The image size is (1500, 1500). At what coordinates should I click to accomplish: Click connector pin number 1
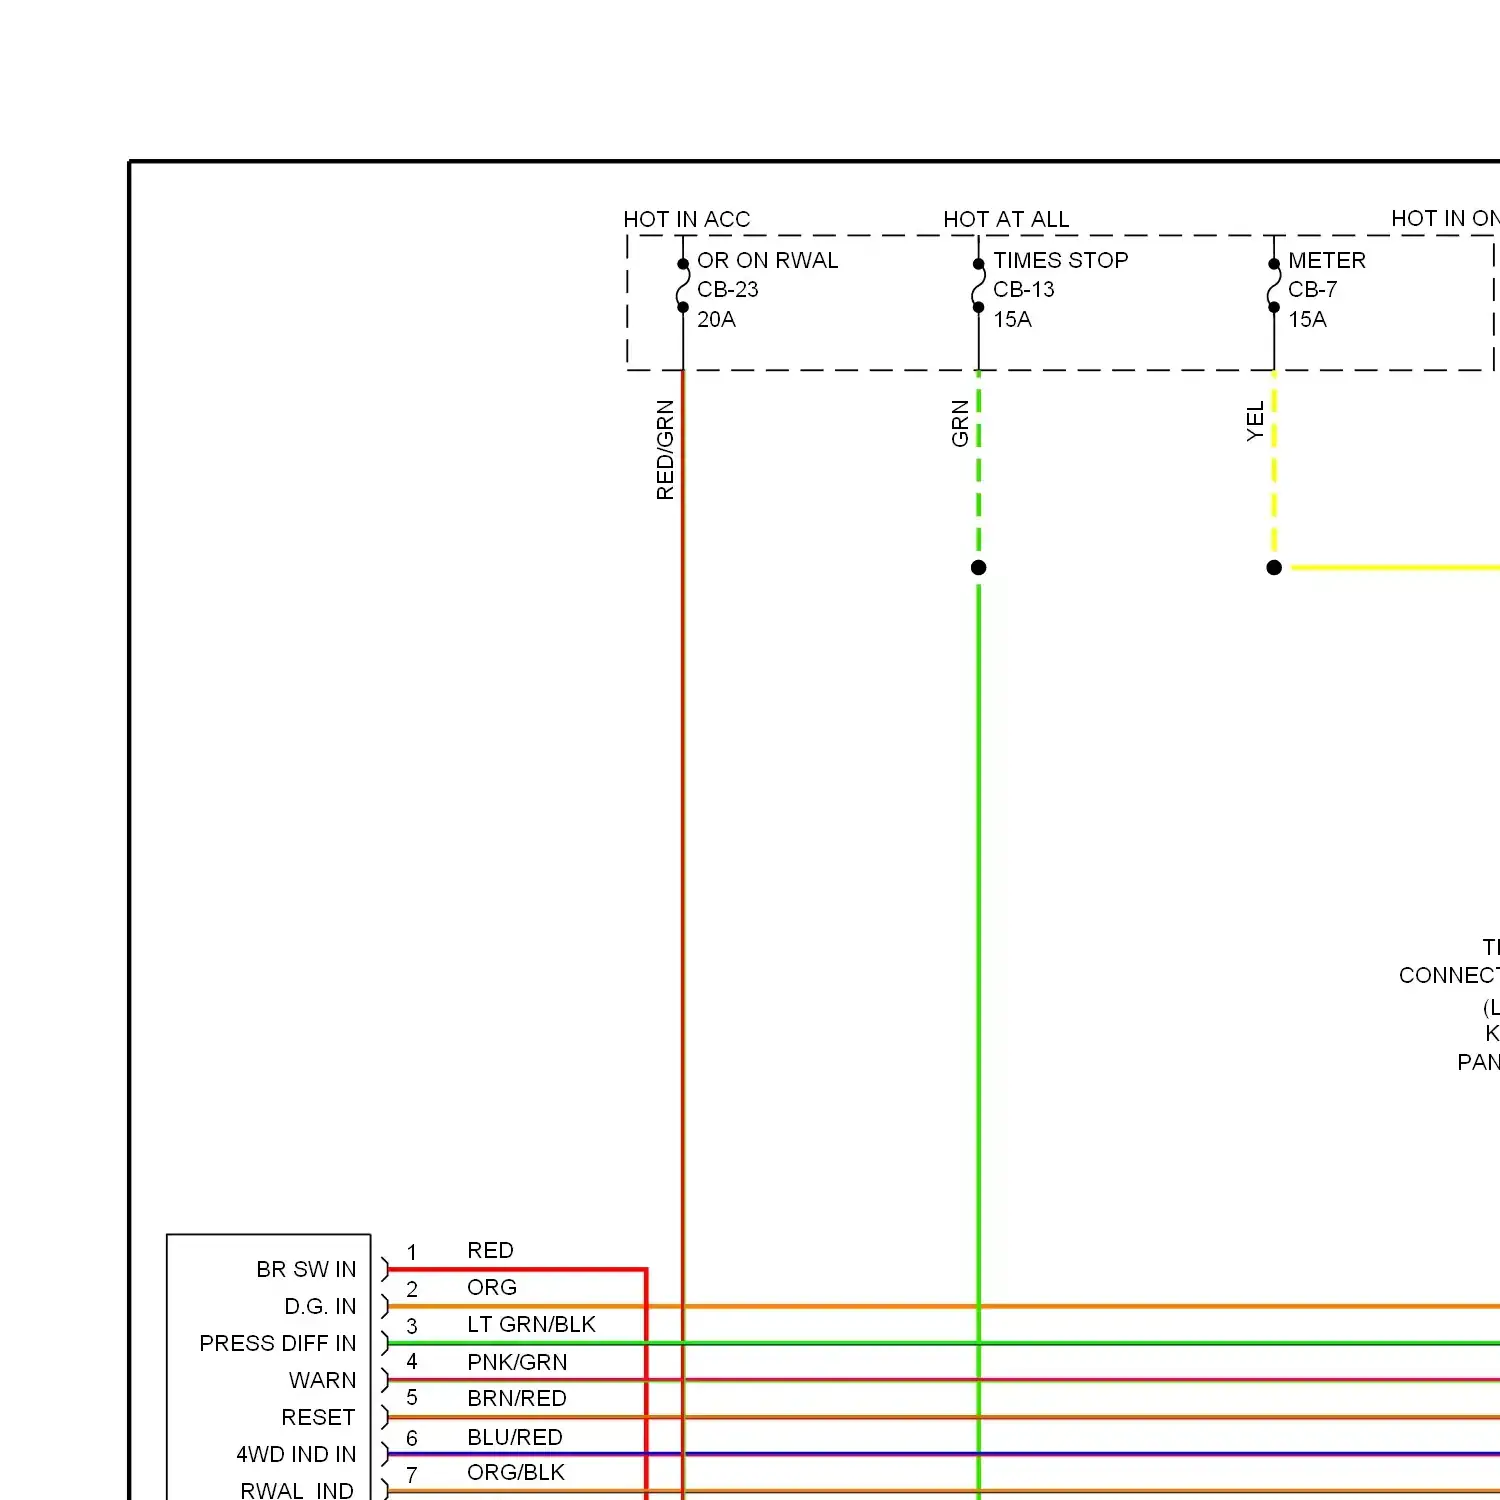pos(411,1252)
